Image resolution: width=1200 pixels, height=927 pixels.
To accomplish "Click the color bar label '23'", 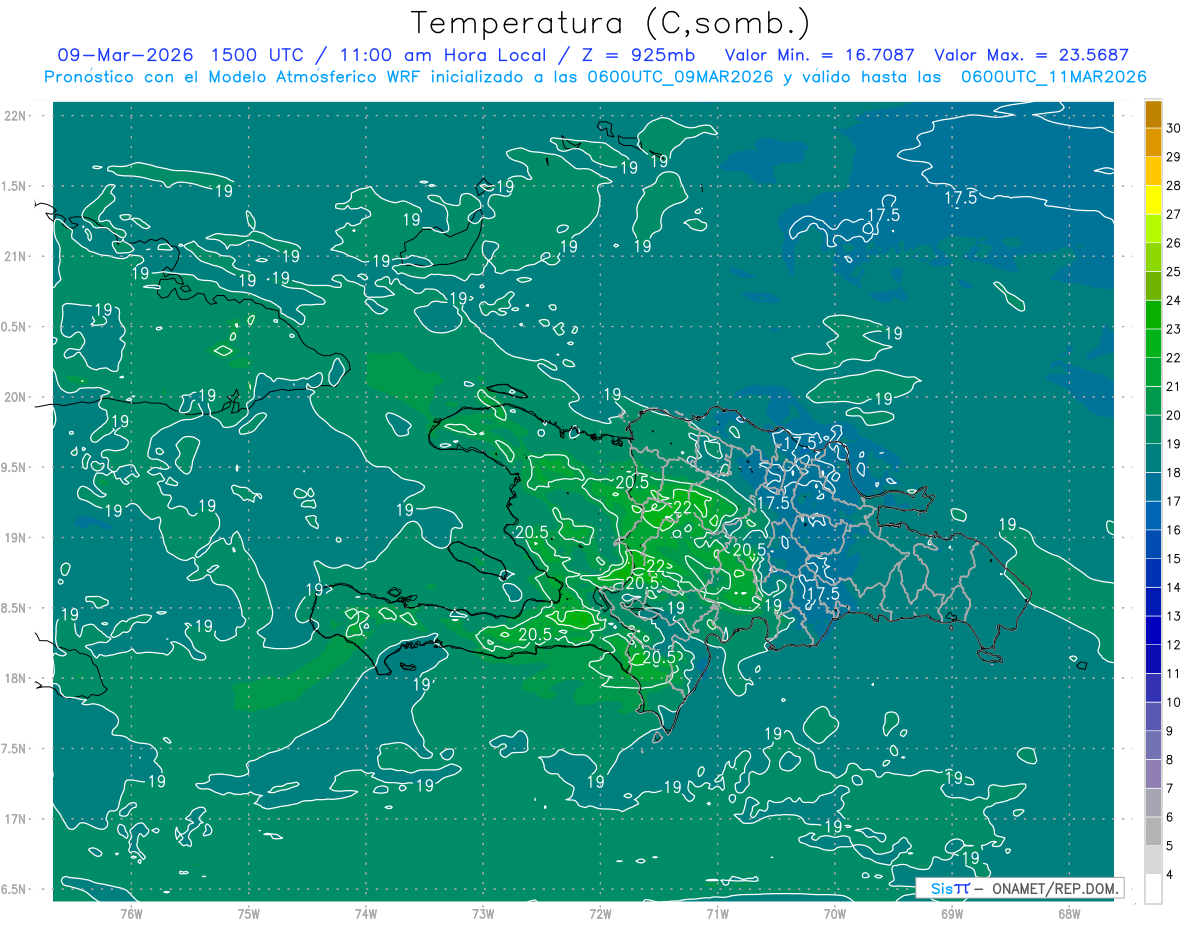I will point(1173,329).
